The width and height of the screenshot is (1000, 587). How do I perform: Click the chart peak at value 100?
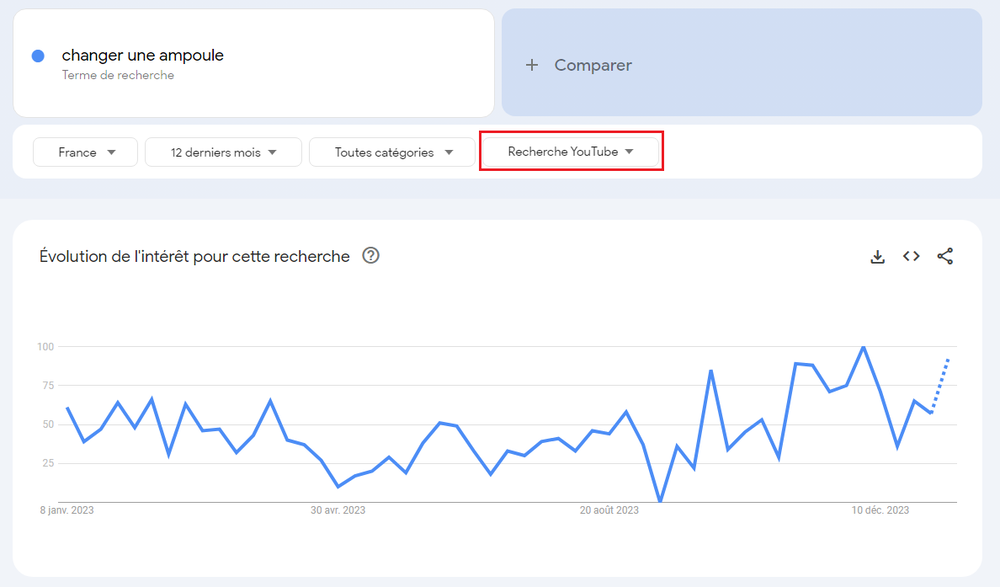[x=863, y=347]
